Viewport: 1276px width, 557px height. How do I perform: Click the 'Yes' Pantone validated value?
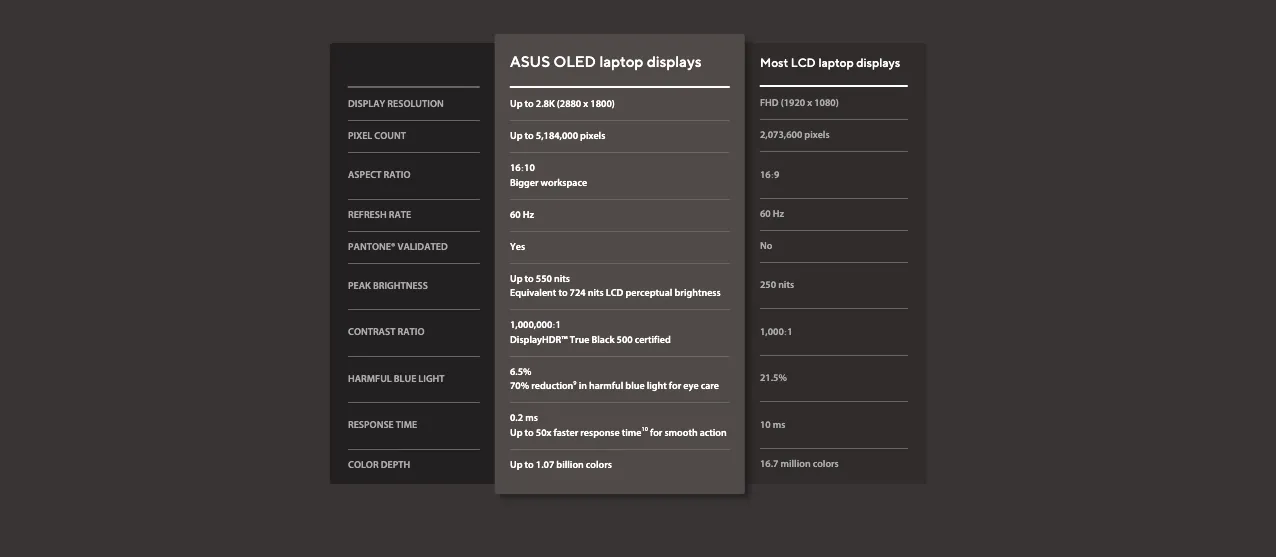(x=517, y=247)
